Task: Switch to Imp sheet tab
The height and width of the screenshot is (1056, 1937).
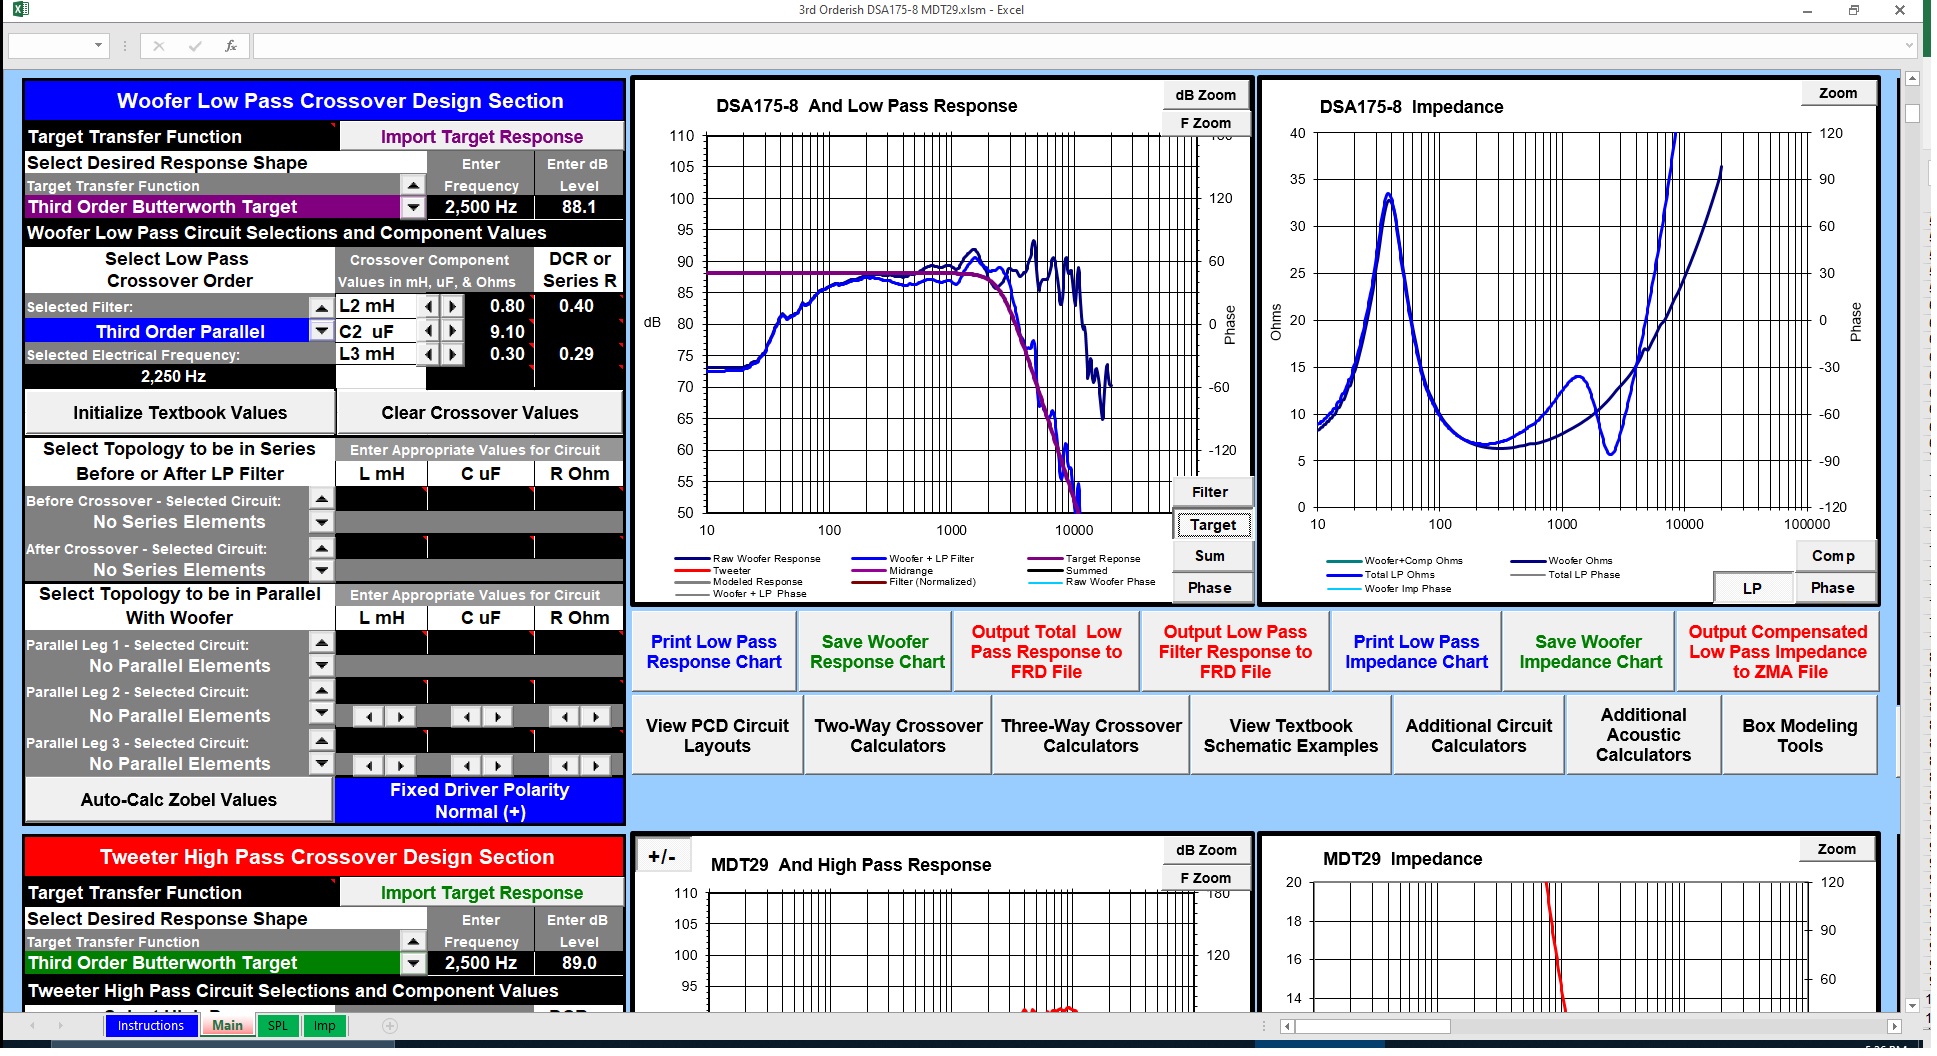Action: [x=325, y=1026]
